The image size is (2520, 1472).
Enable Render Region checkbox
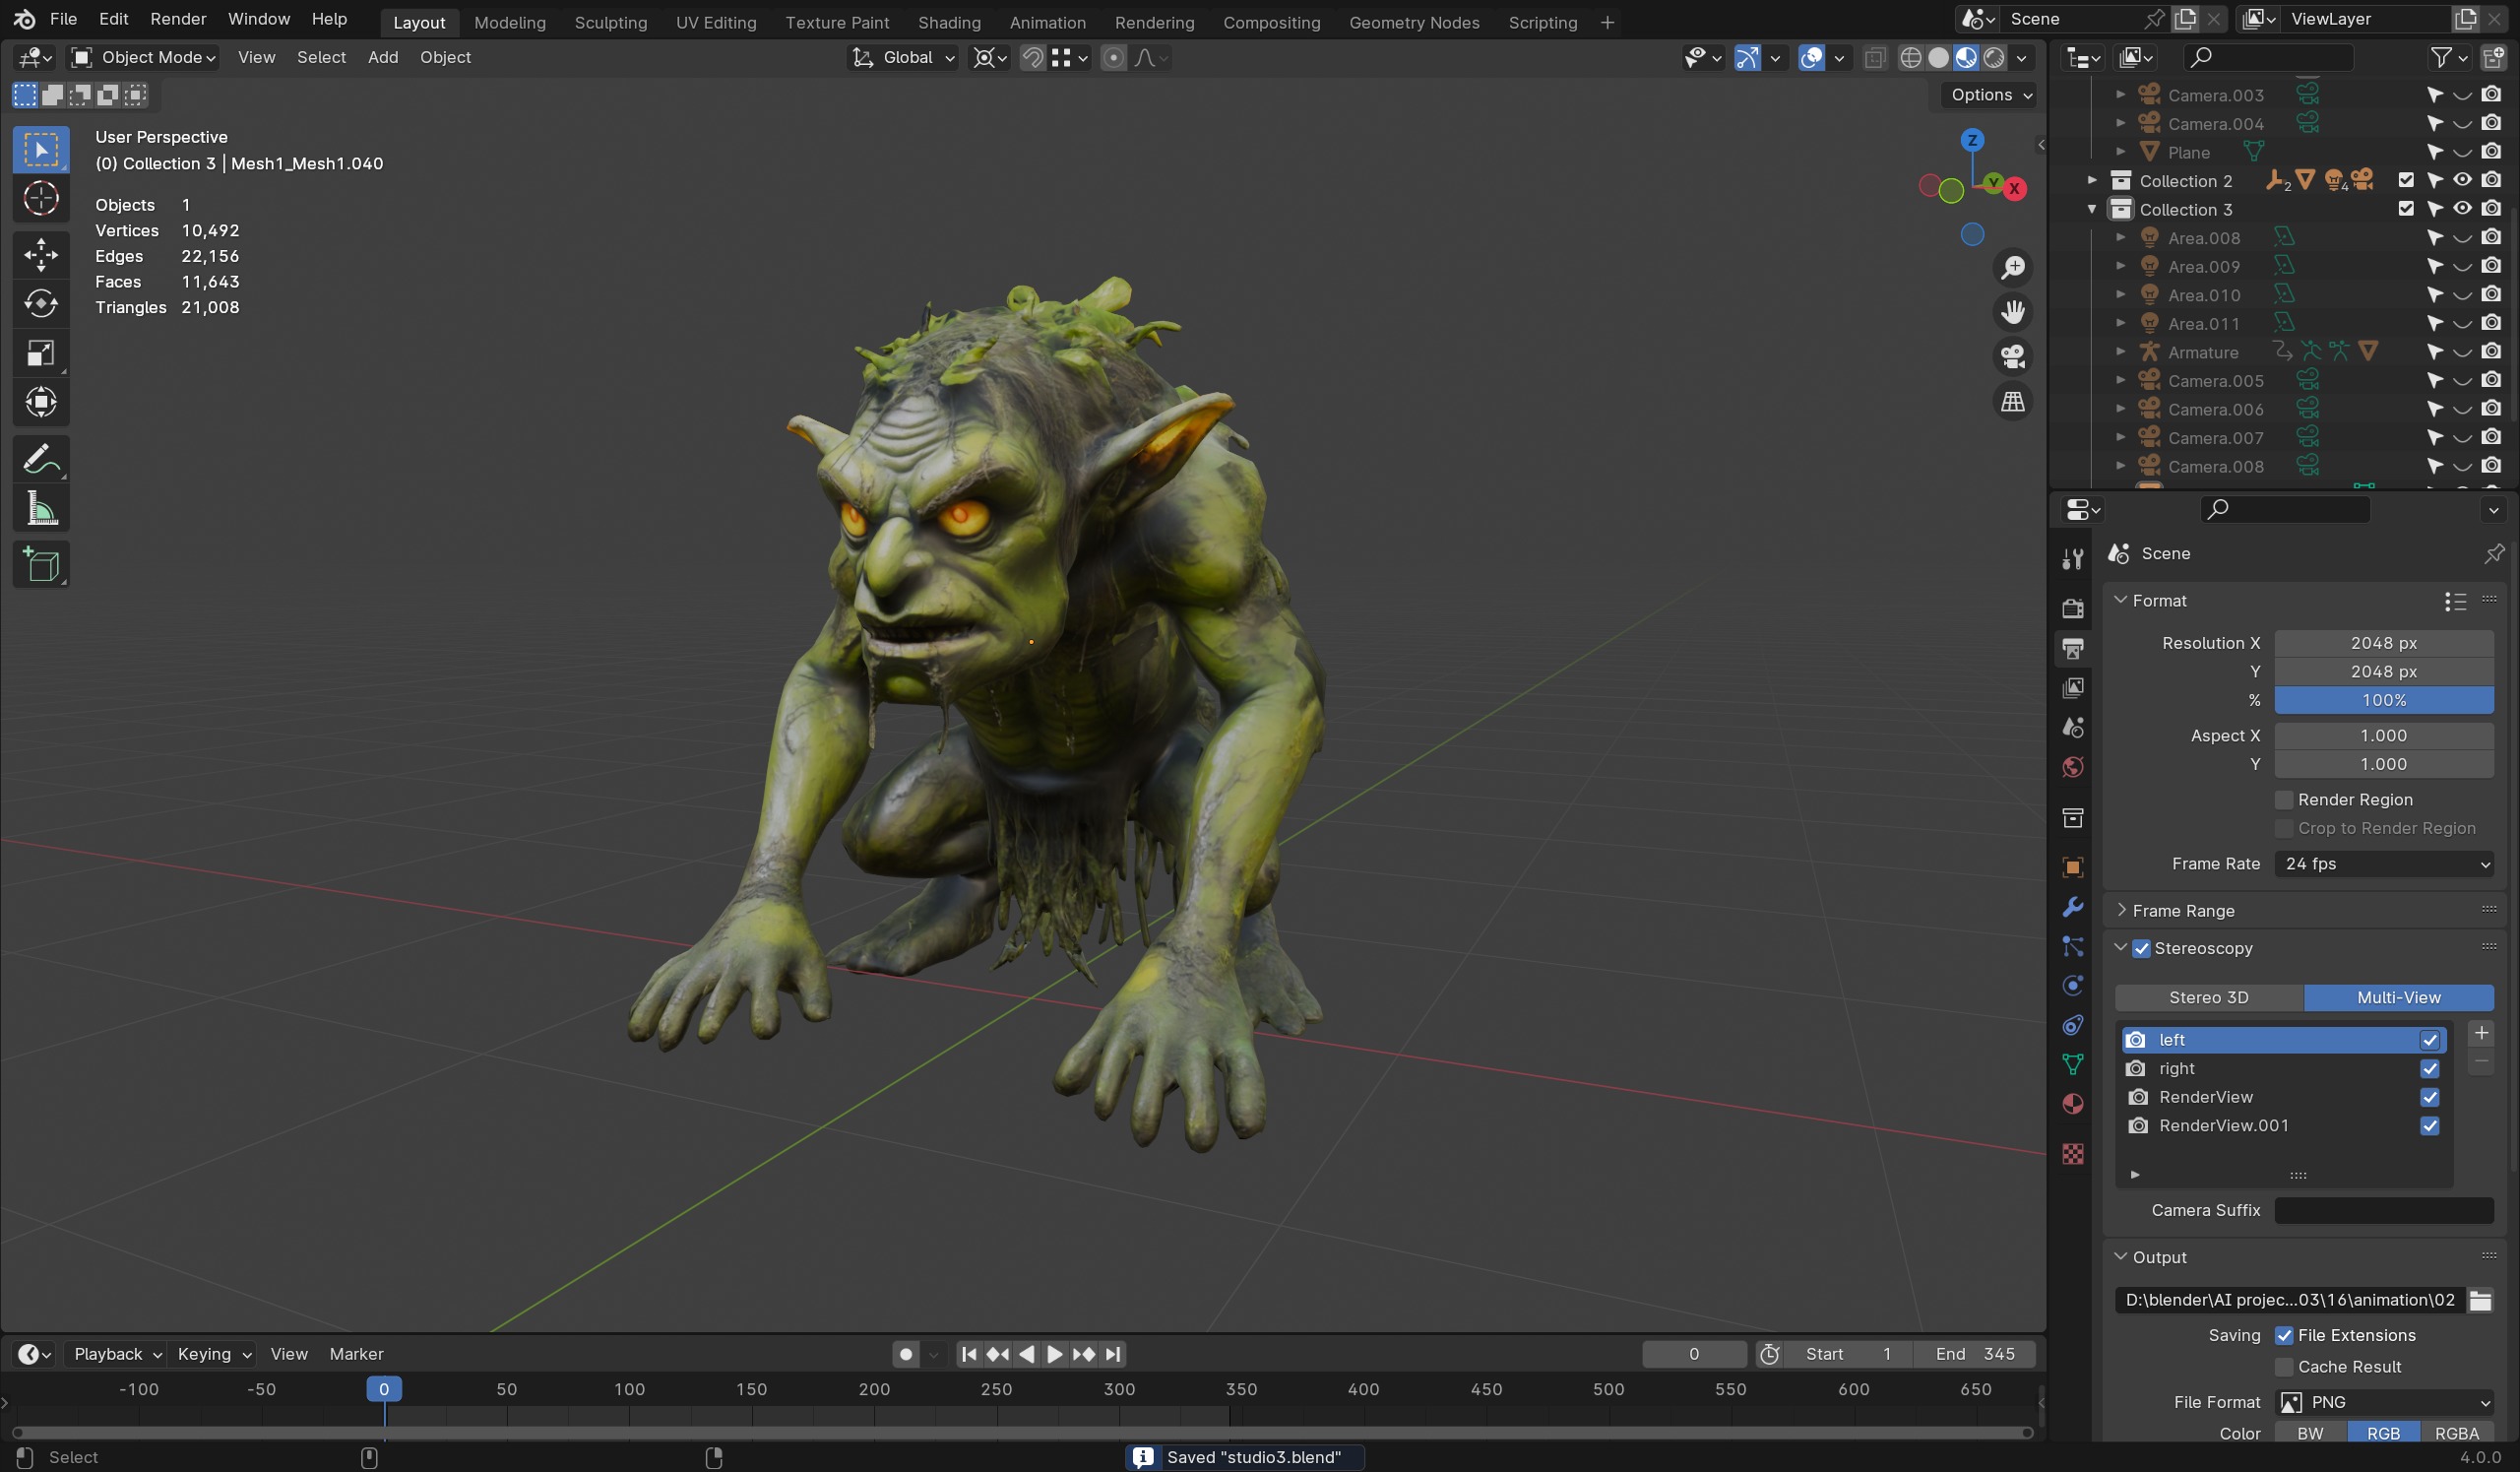2284,800
